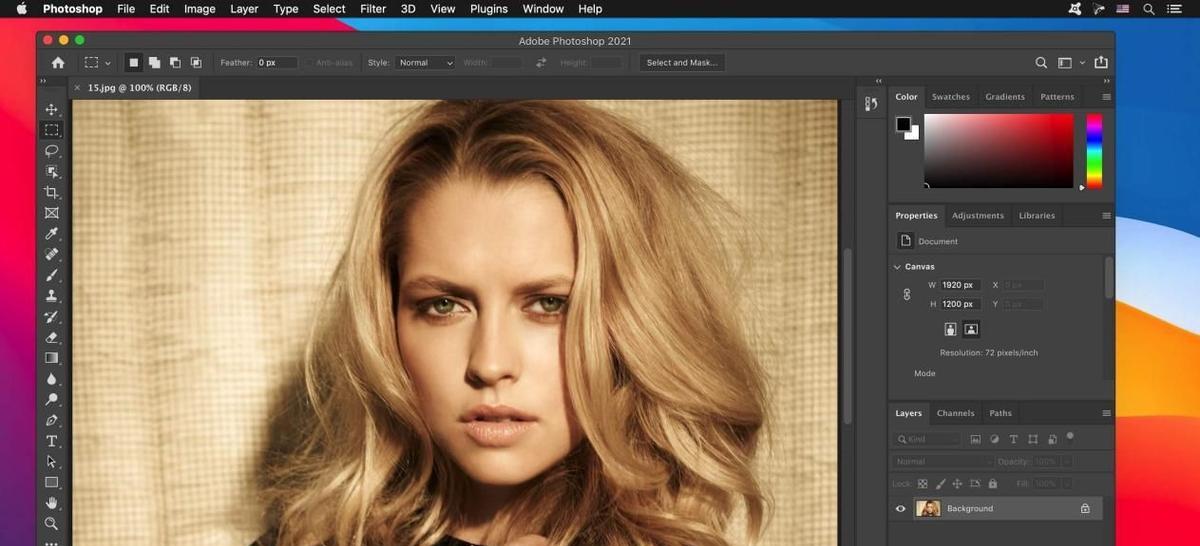Set canvas orientation to landscape
Screen dimensions: 1200x546
[970, 329]
